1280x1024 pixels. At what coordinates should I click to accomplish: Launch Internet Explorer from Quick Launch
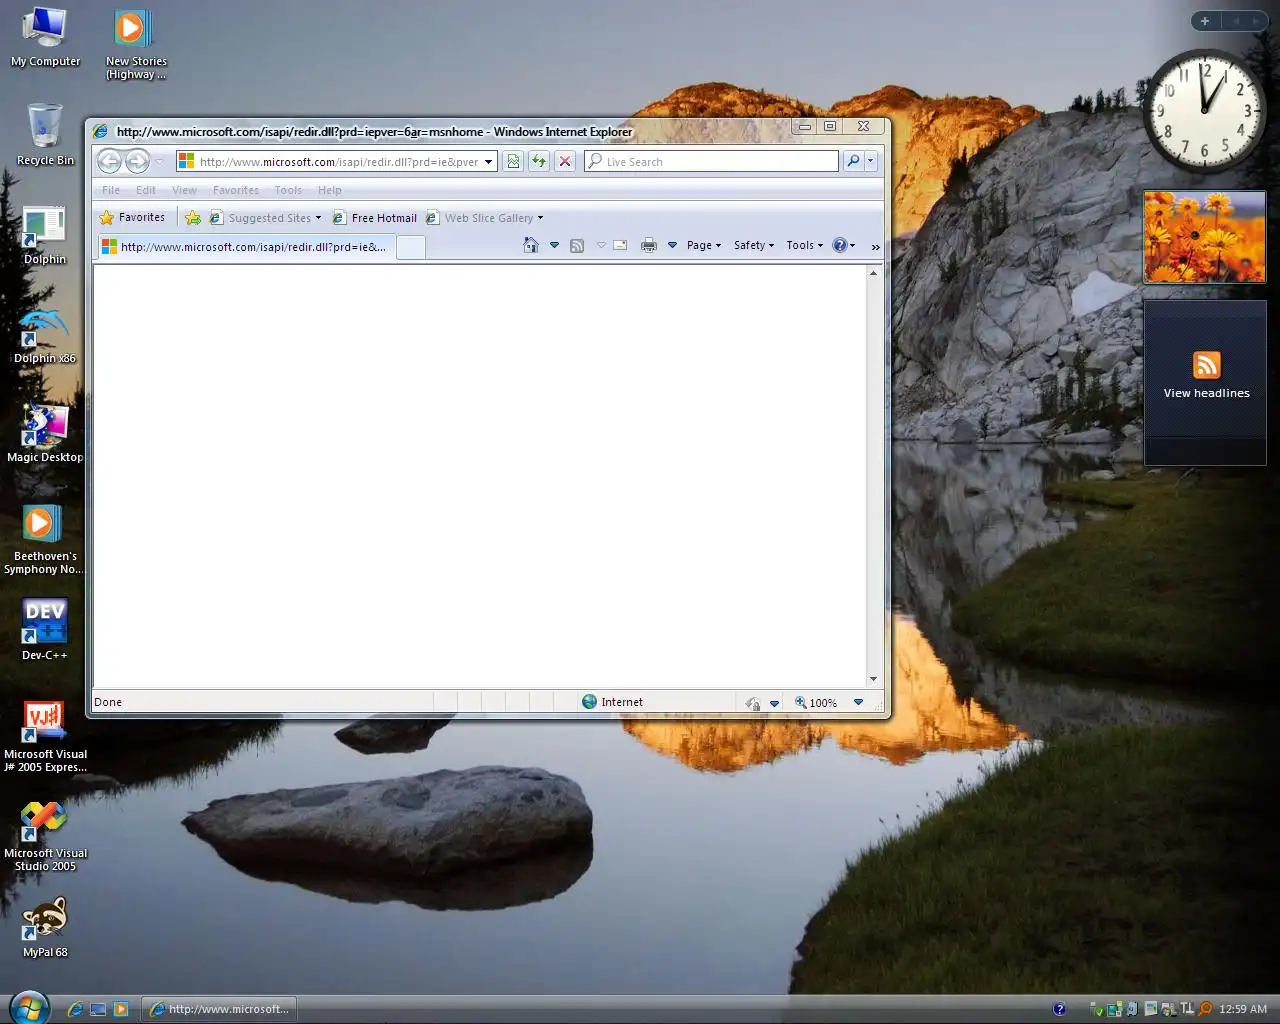pos(75,1009)
